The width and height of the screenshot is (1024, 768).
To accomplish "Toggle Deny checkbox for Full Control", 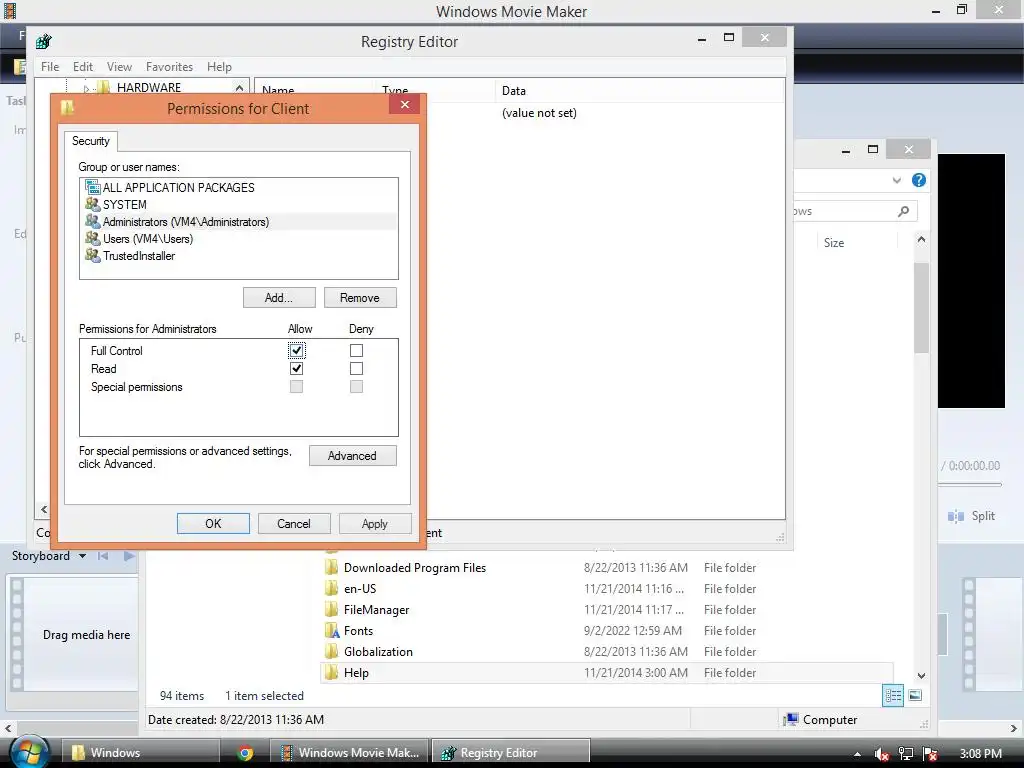I will point(356,351).
